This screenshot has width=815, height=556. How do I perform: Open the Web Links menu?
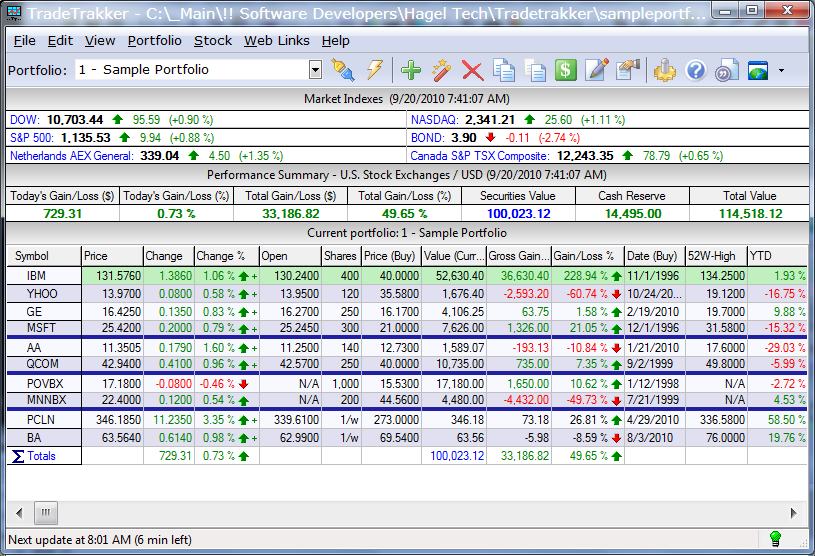(x=277, y=41)
